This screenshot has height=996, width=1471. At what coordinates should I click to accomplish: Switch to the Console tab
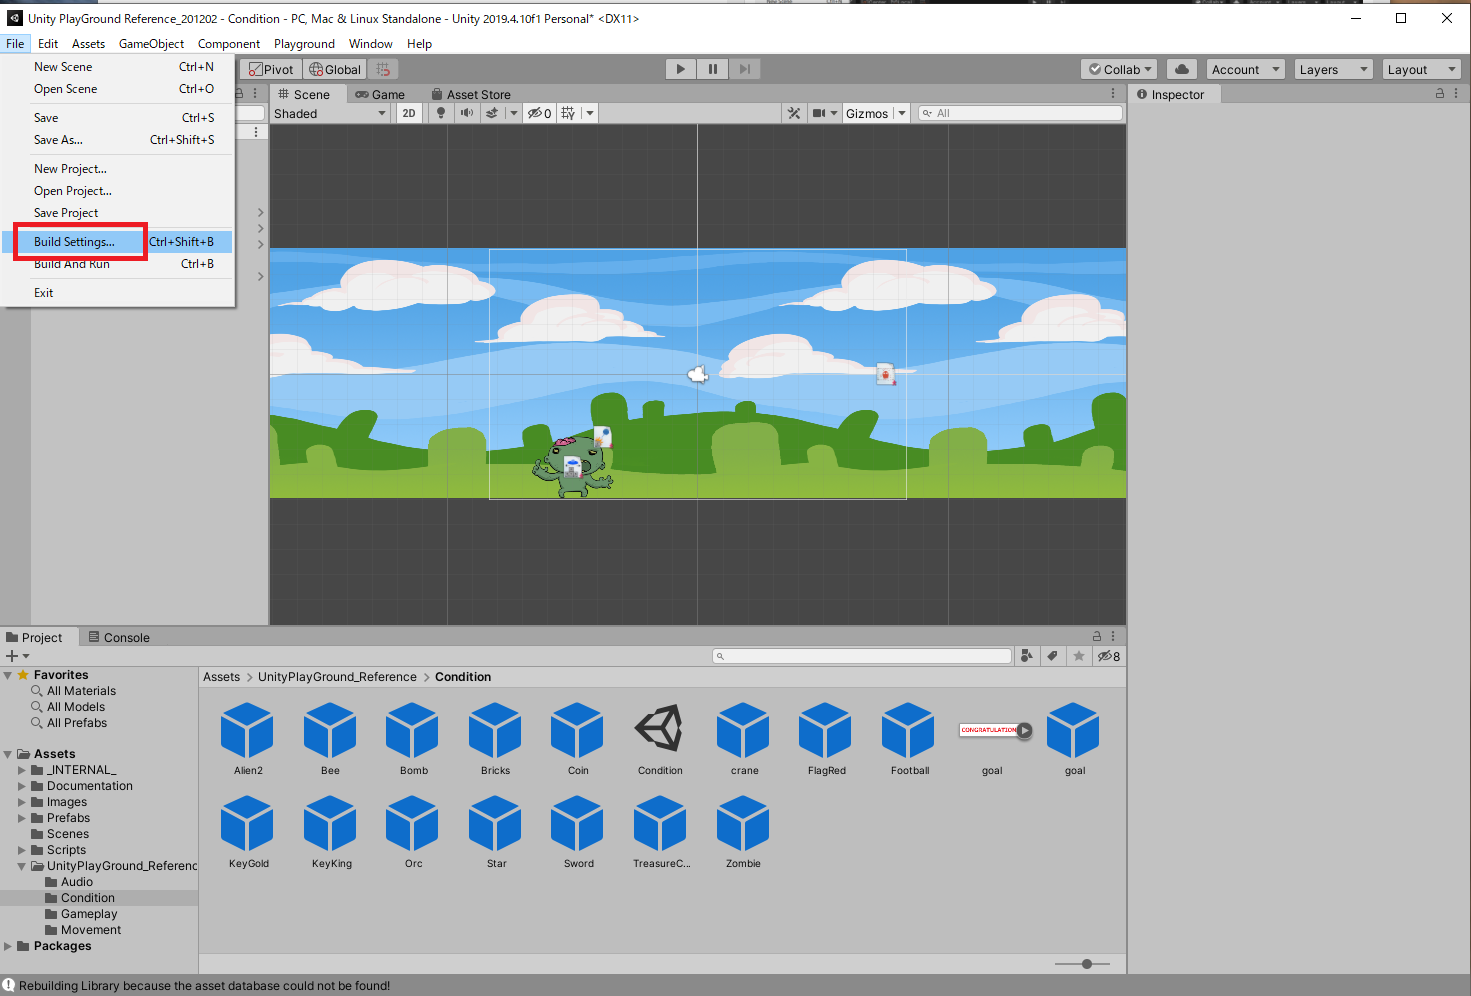pos(119,637)
